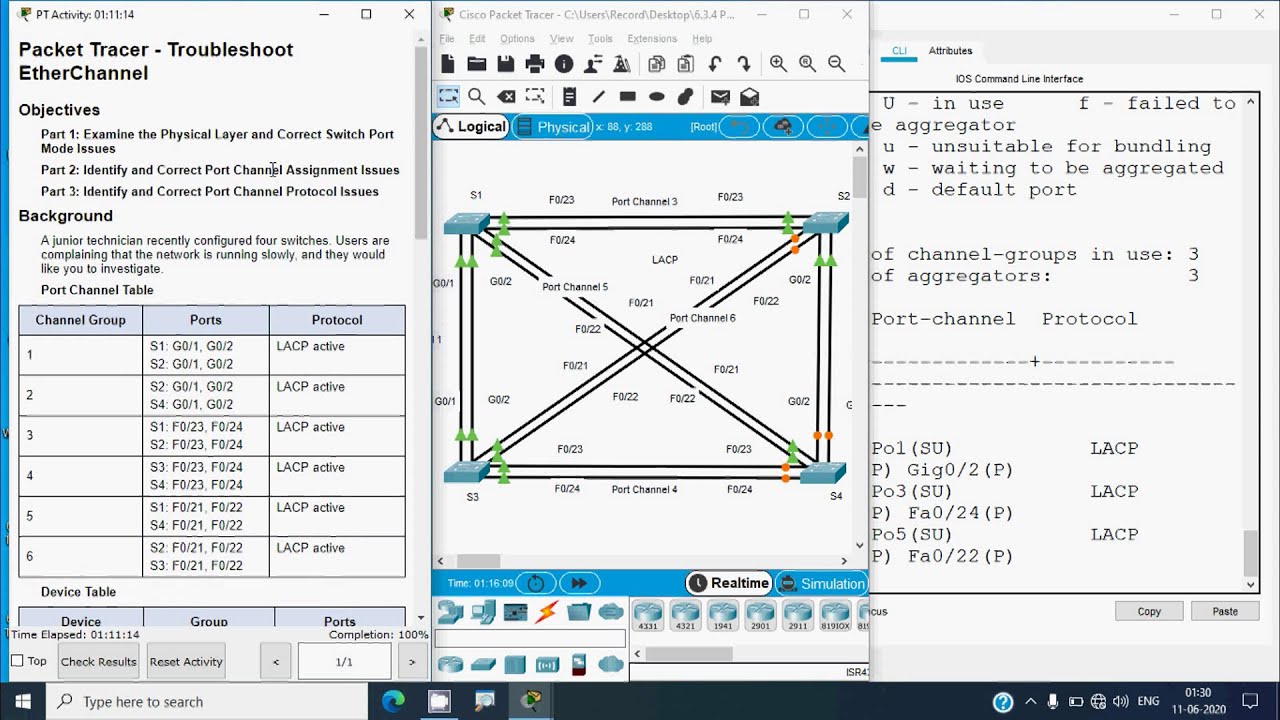Select the Draw Ellipse tool
This screenshot has height=720, width=1280.
click(x=656, y=97)
